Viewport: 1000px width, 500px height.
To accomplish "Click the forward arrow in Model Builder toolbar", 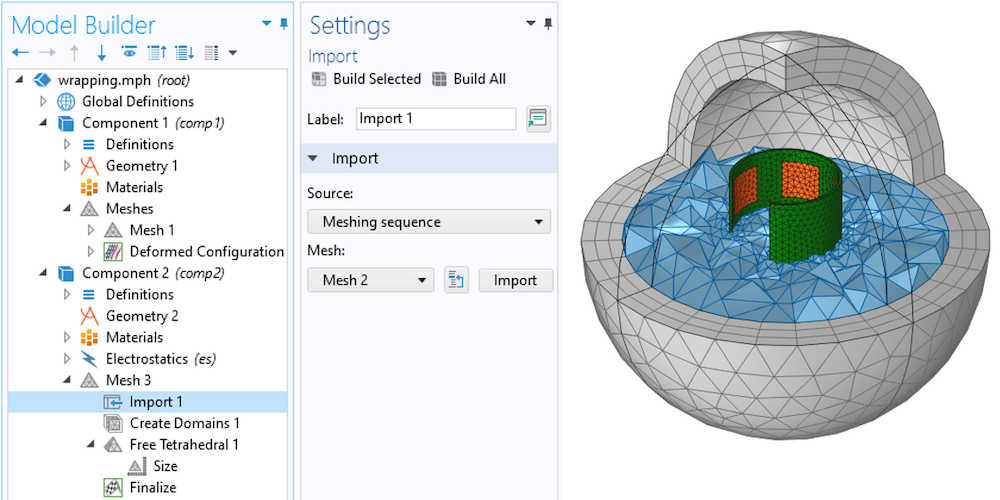I will coord(48,53).
